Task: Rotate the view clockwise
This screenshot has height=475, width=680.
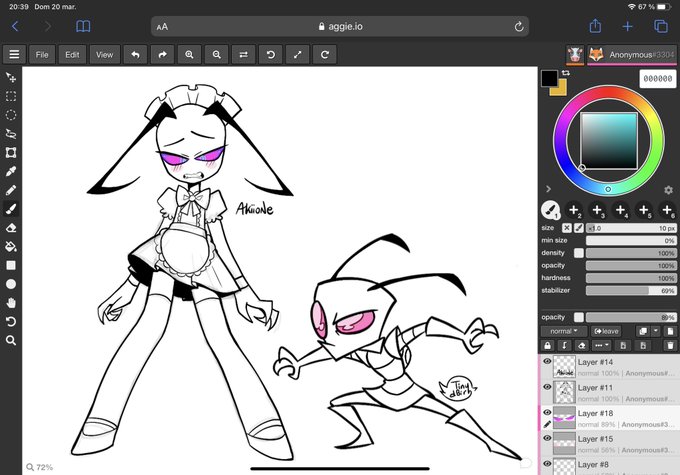Action: pyautogui.click(x=325, y=55)
